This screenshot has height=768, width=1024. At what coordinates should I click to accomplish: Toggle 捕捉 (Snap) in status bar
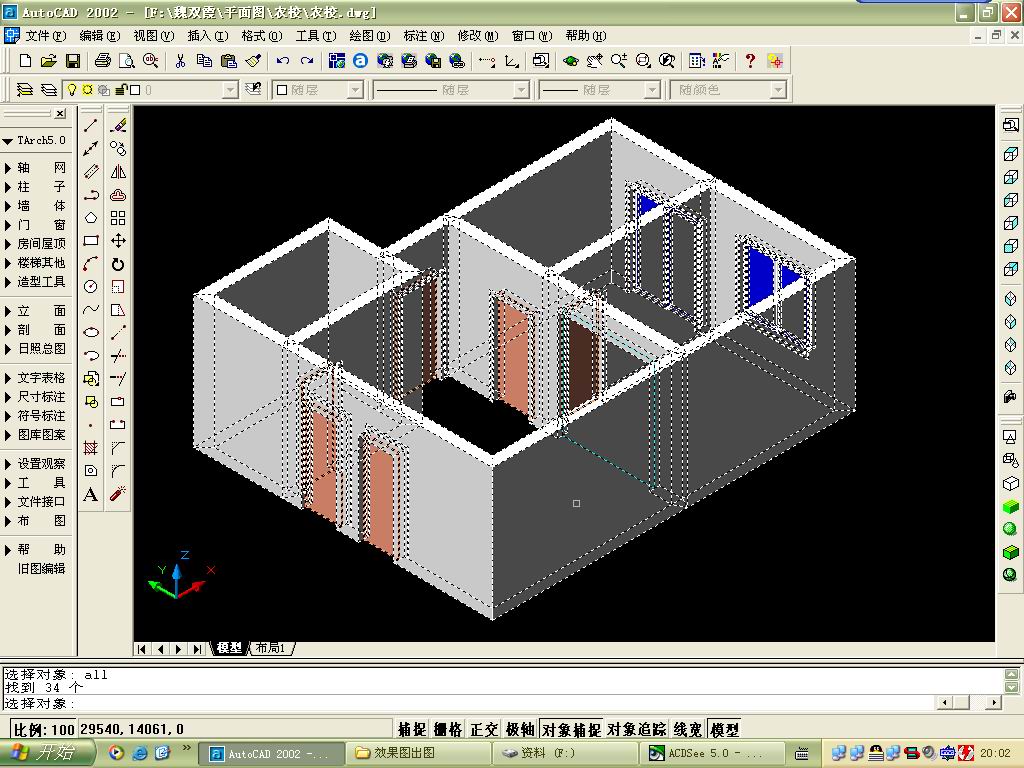click(412, 729)
